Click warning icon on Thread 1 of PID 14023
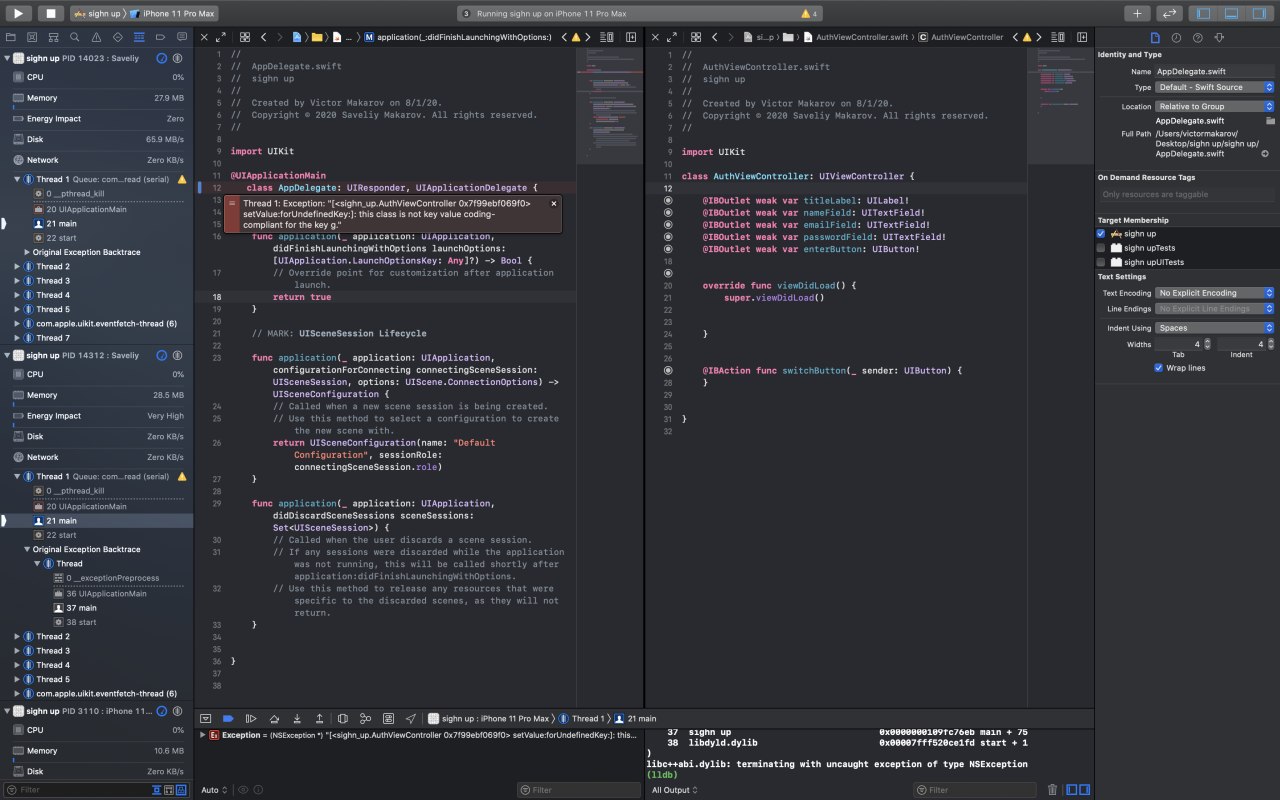This screenshot has width=1280, height=800. click(x=182, y=179)
